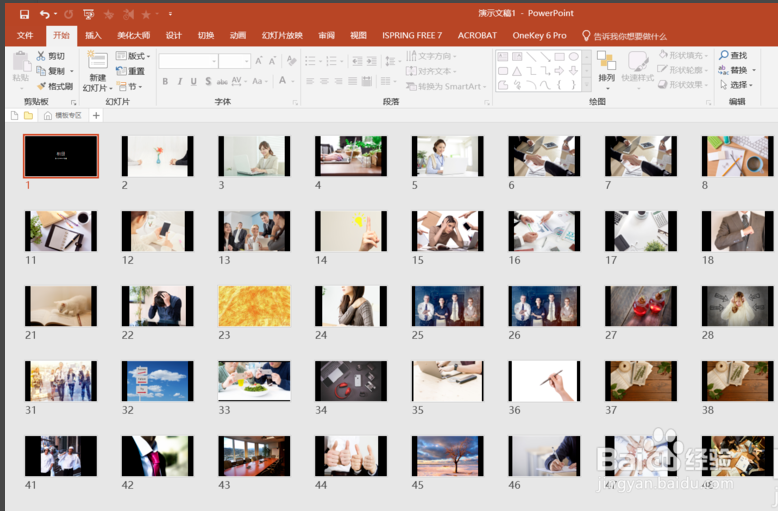Click the plus button next to template zone
The width and height of the screenshot is (778, 511).
(x=96, y=116)
